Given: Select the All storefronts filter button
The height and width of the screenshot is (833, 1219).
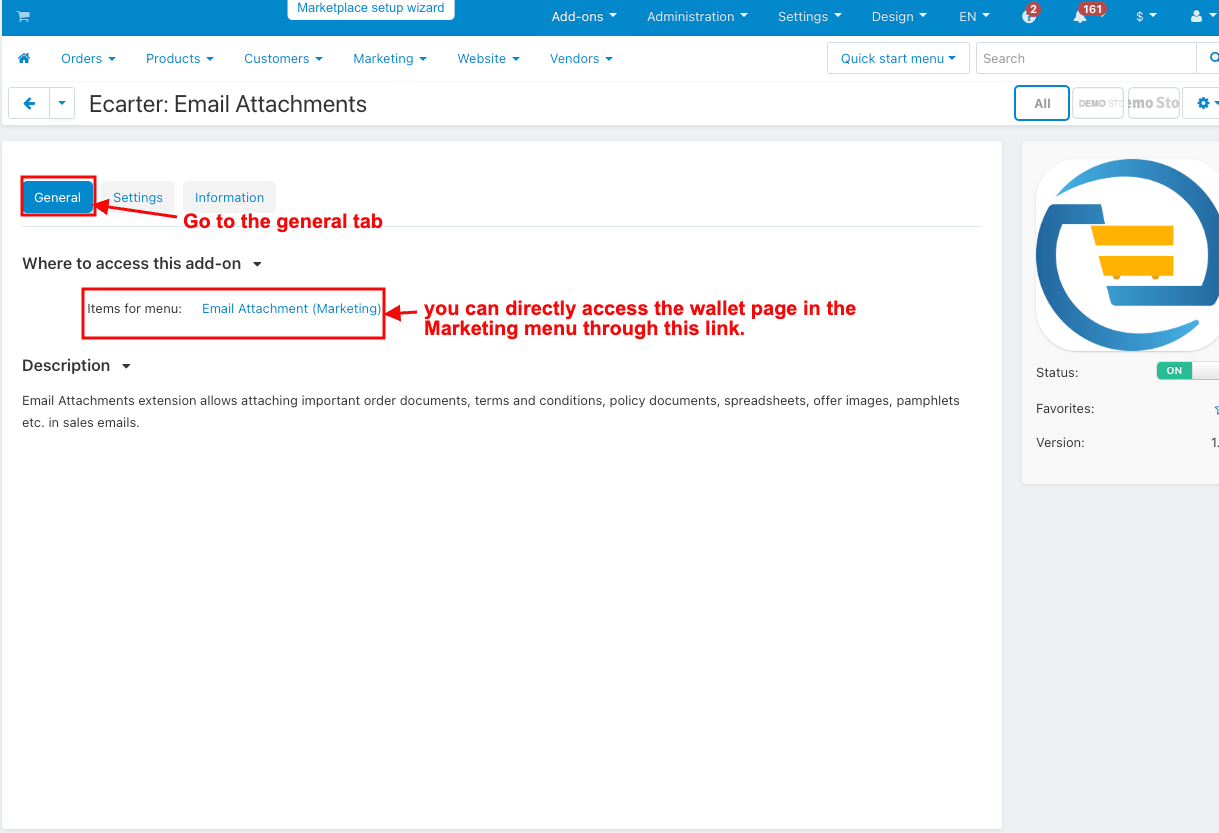Looking at the screenshot, I should [1042, 103].
